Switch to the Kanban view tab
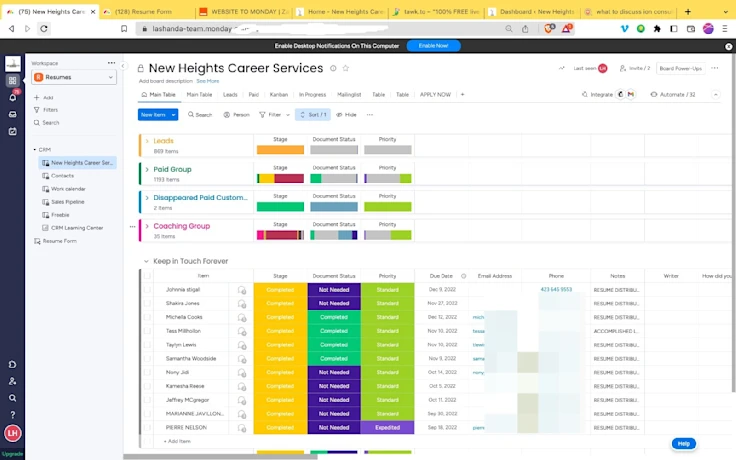 point(279,94)
